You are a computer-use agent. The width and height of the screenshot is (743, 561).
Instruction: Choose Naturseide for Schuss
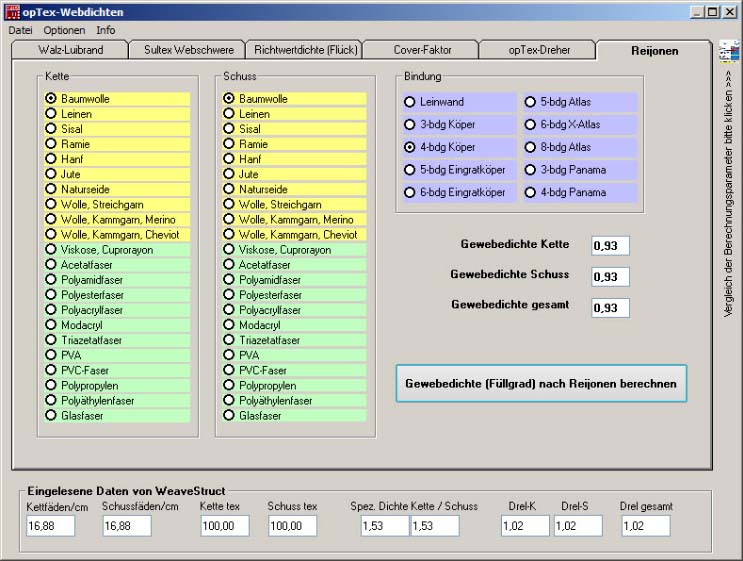tap(294, 190)
